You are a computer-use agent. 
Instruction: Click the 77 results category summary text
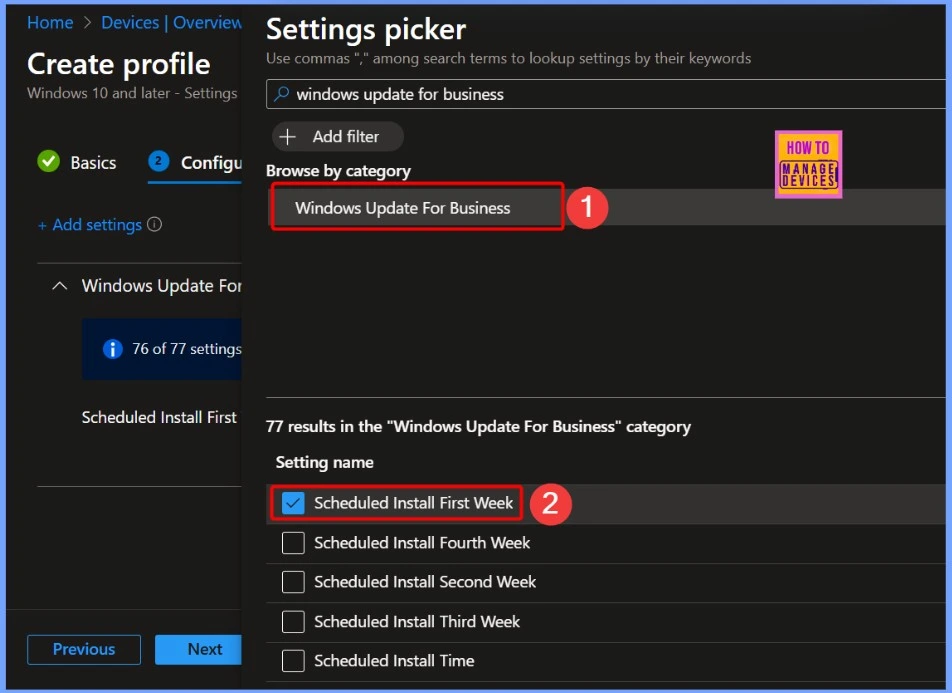[x=478, y=426]
